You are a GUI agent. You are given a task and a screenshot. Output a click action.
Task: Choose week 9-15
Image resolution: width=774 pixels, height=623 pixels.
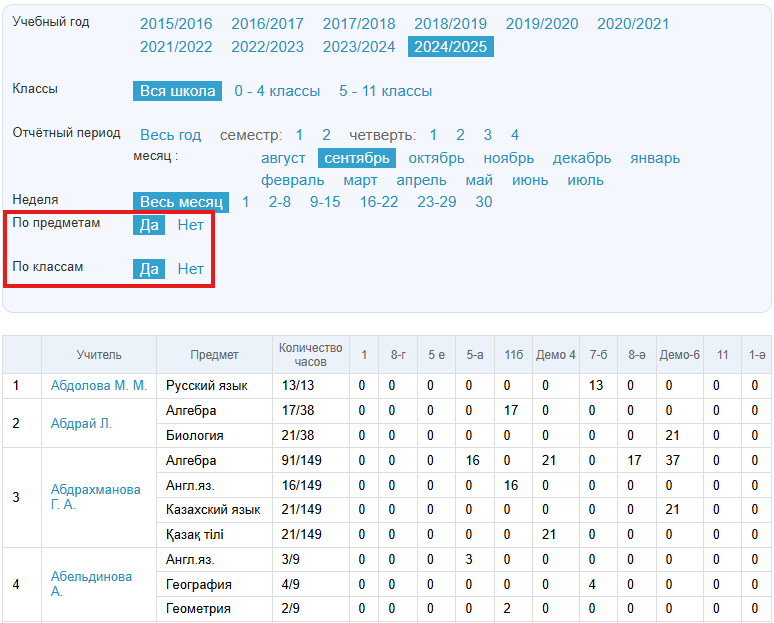pyautogui.click(x=325, y=202)
